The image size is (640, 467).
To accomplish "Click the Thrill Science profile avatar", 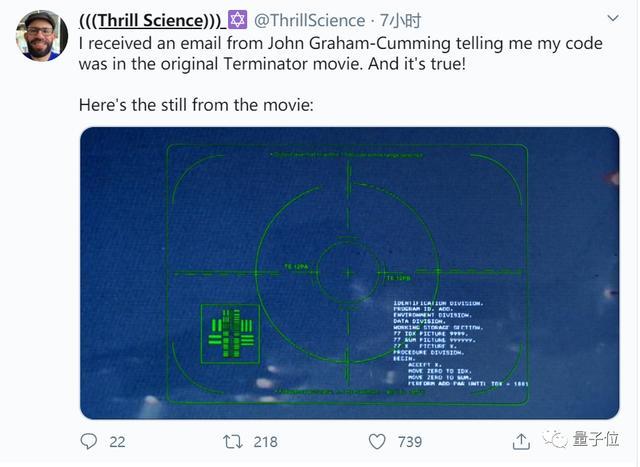I will (42, 36).
